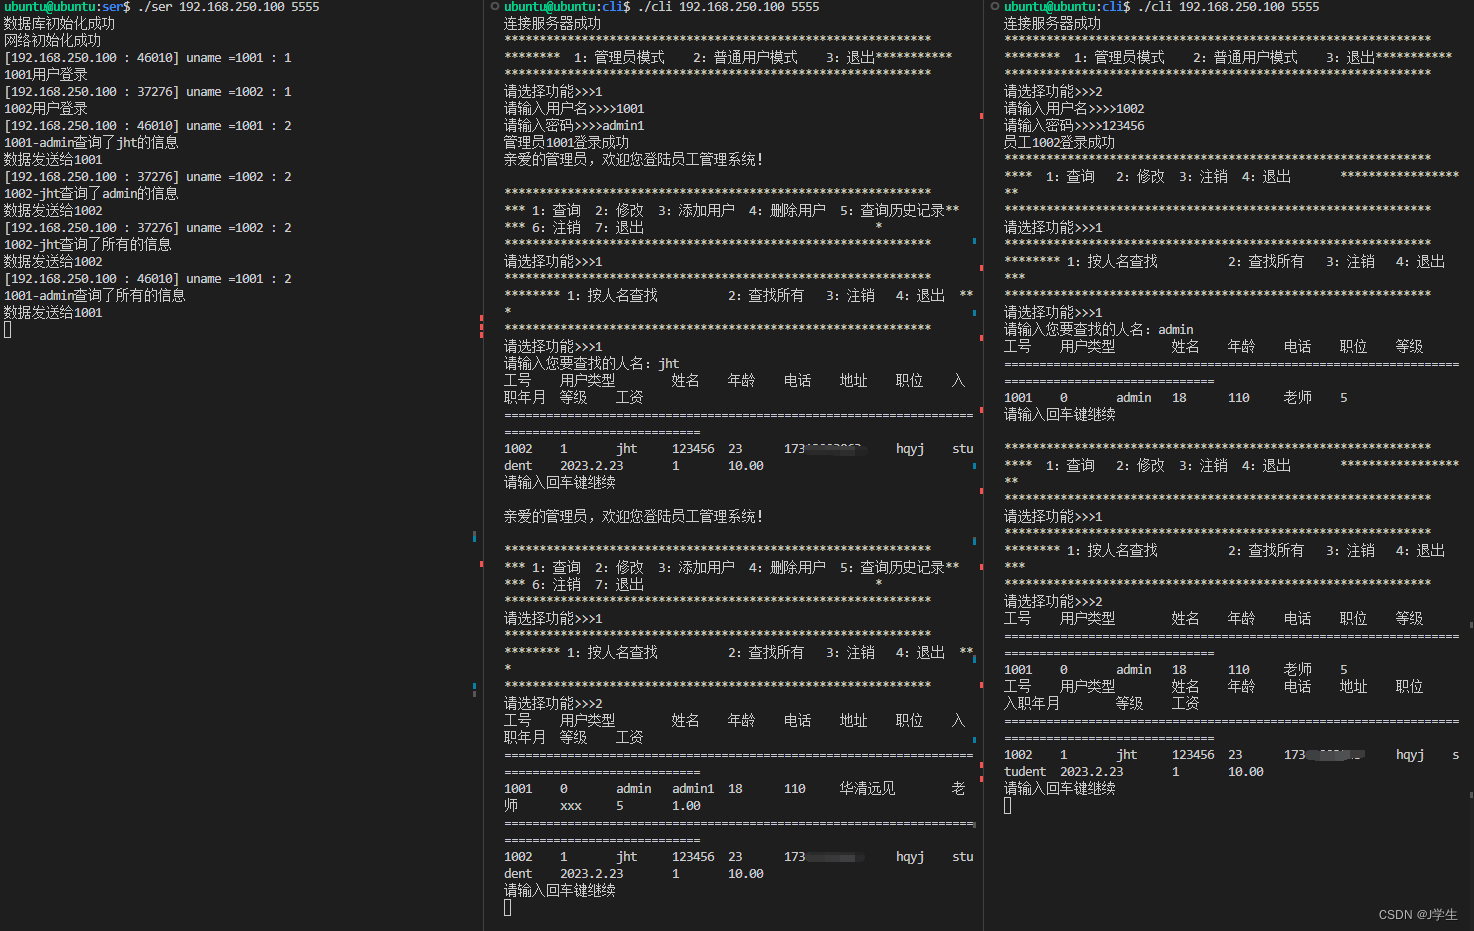Click the cursor block in the right terminal
Viewport: 1474px width, 931px height.
click(x=1007, y=806)
